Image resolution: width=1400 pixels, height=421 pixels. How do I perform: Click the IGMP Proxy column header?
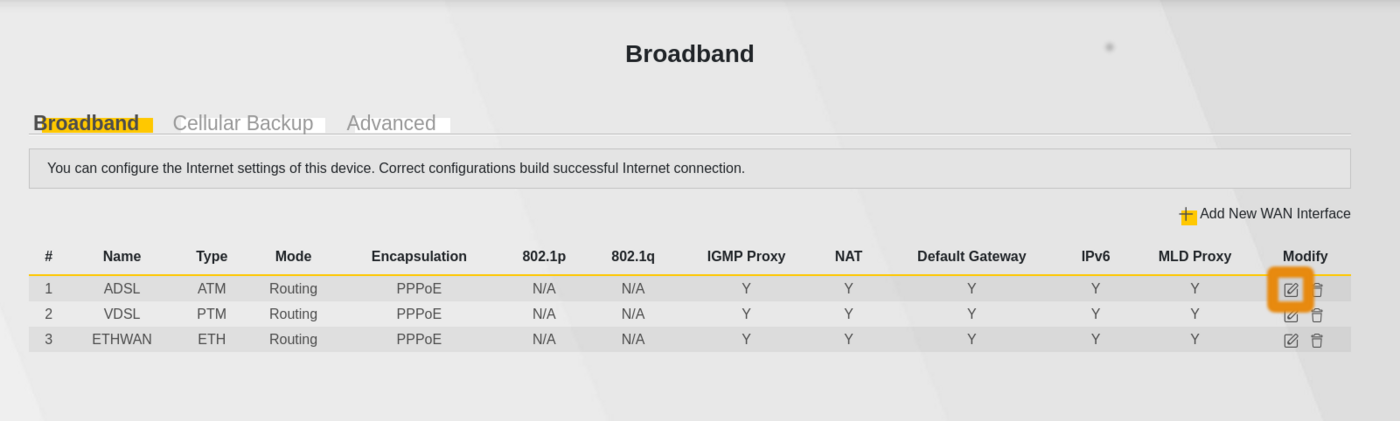coord(746,256)
